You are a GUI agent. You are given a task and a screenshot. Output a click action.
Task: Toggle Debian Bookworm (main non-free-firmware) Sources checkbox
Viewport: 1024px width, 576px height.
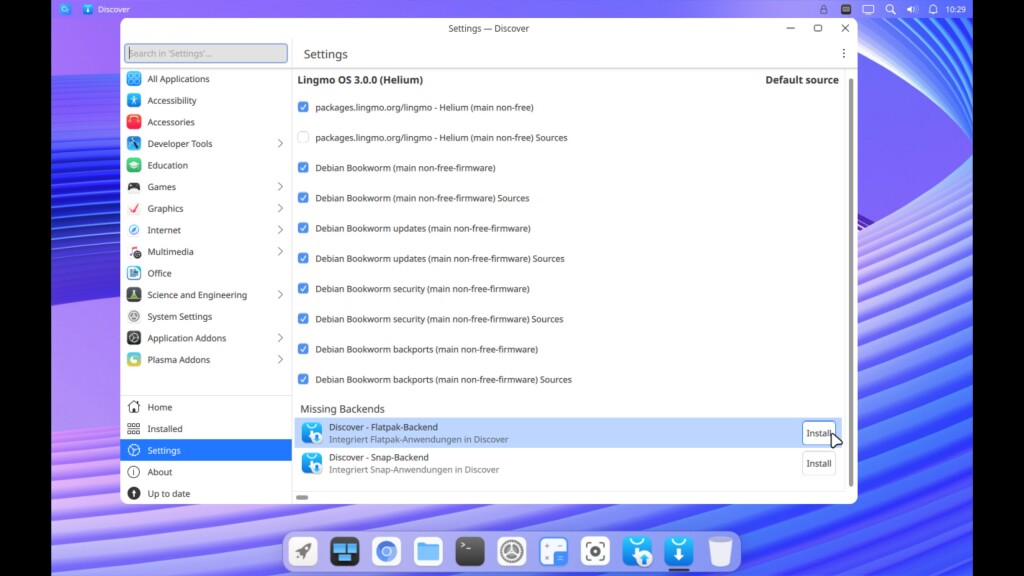[x=303, y=197]
